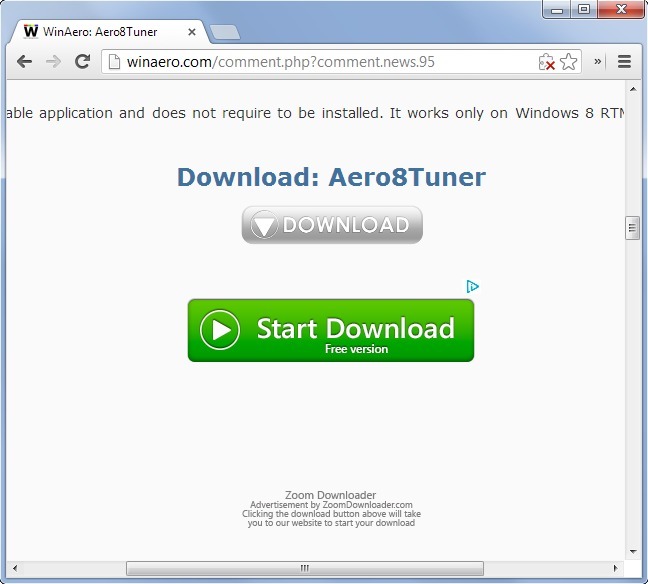This screenshot has width=648, height=584.
Task: Click the forward navigation arrow
Action: tap(53, 62)
